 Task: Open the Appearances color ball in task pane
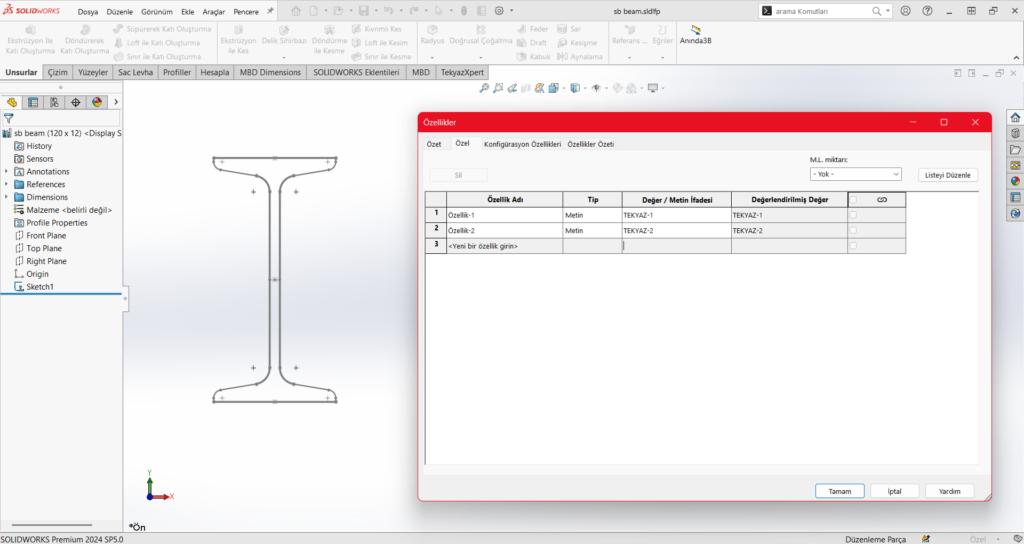coord(1015,181)
